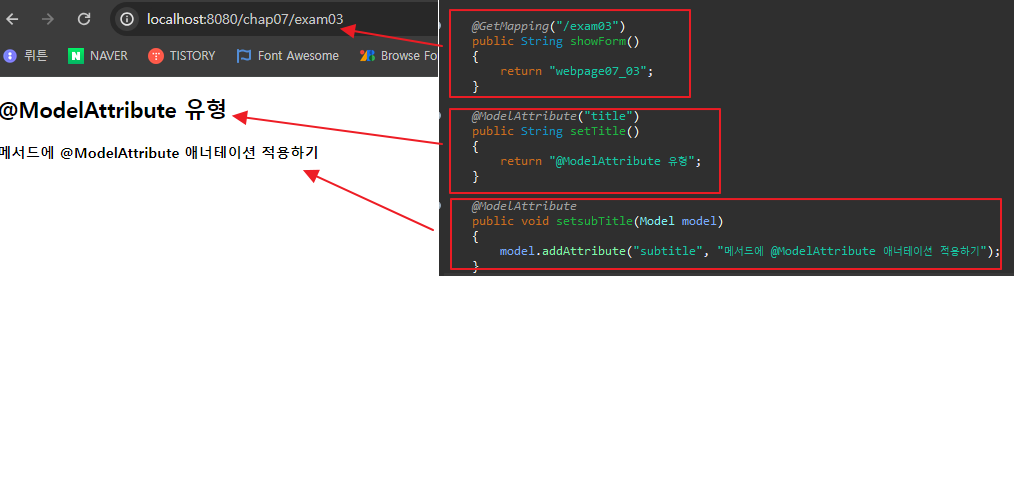This screenshot has height=501, width=1014.
Task: Click the address bar URL localhost:8080/chap07/exam03
Action: 245,19
